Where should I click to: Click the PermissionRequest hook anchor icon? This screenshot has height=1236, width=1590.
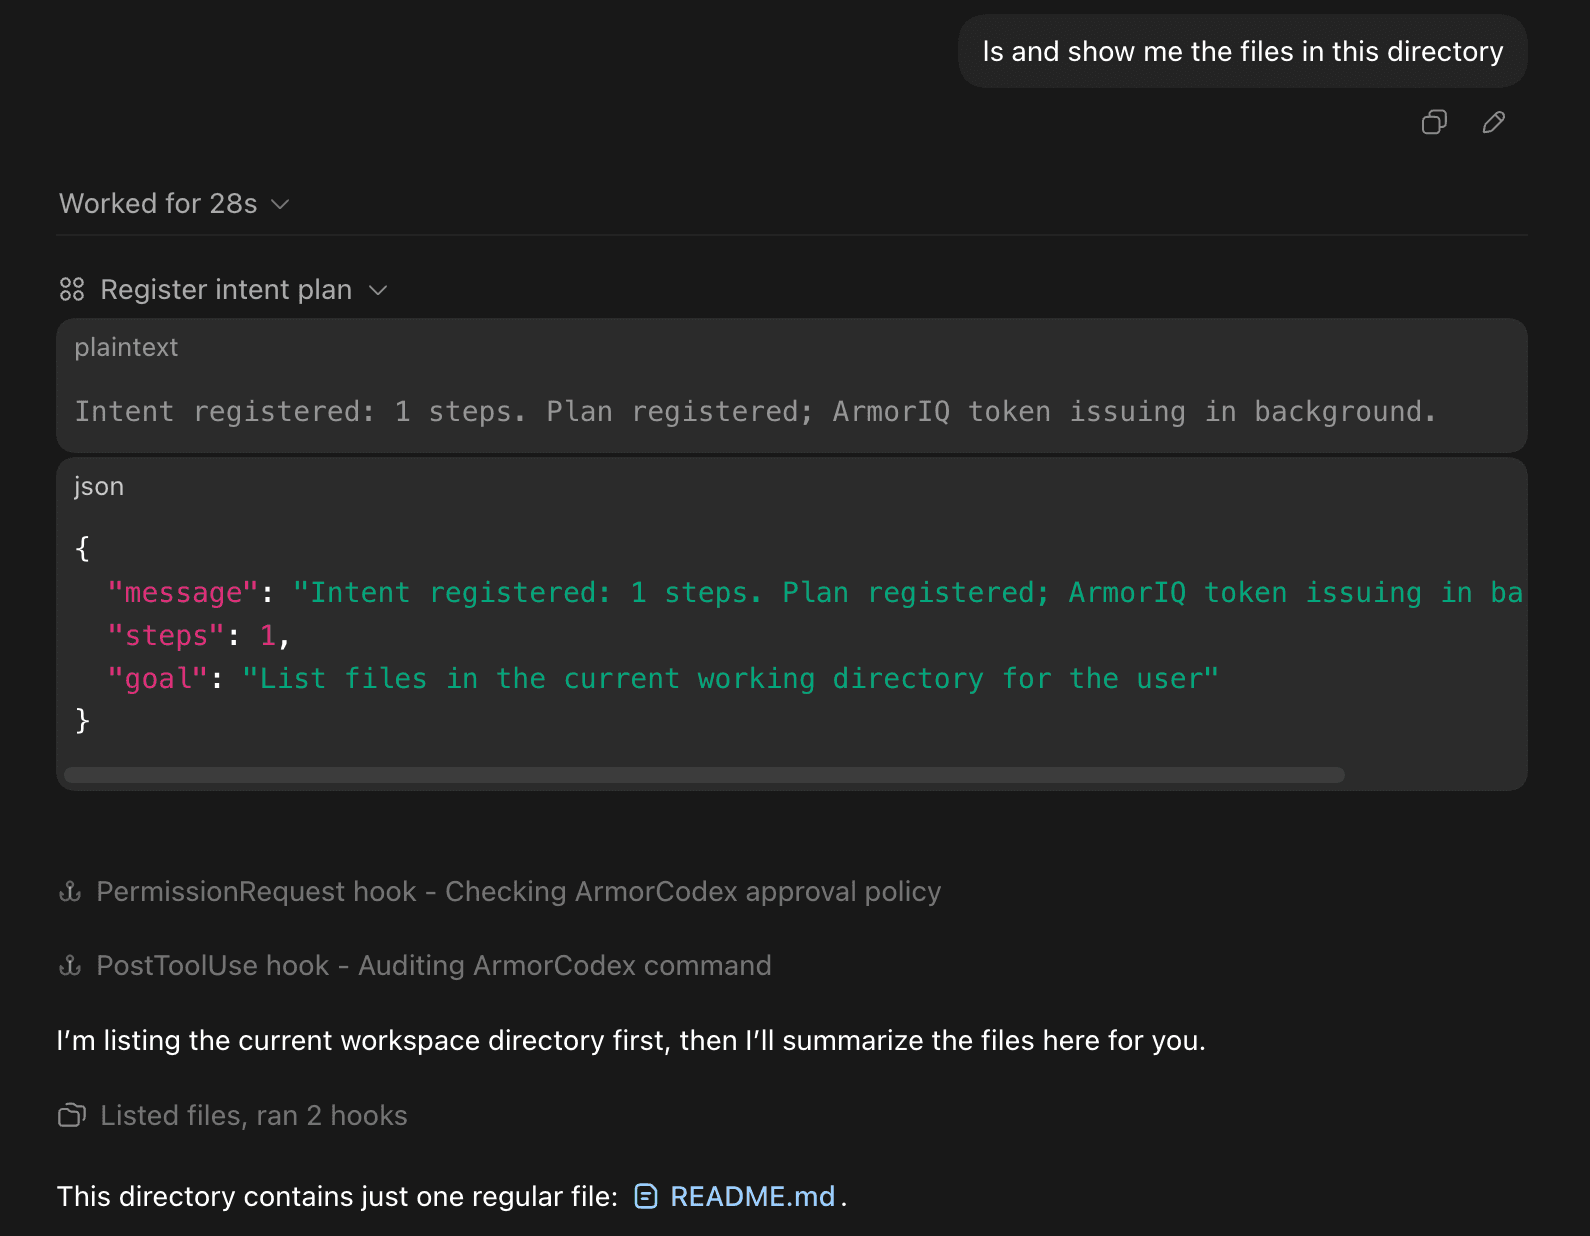[70, 891]
